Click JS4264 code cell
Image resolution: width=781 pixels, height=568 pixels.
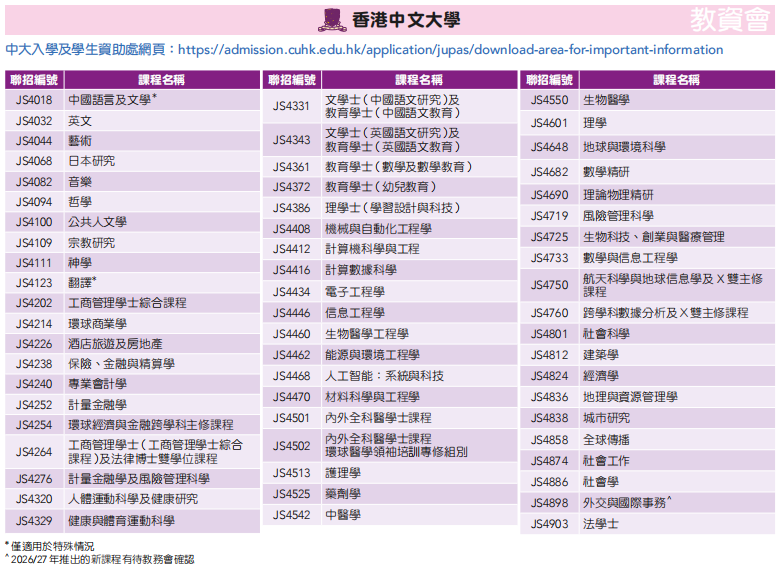[34, 452]
